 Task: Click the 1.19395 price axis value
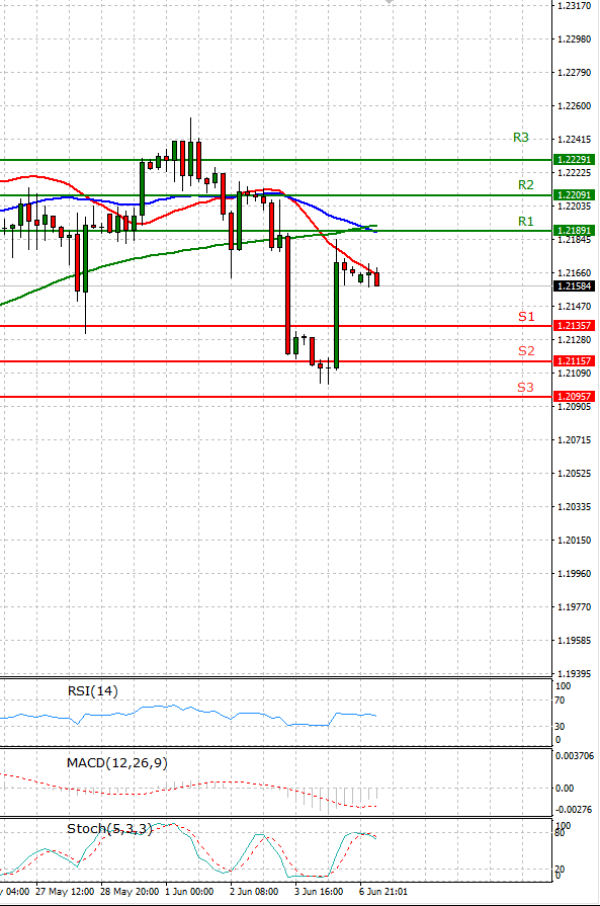click(574, 674)
